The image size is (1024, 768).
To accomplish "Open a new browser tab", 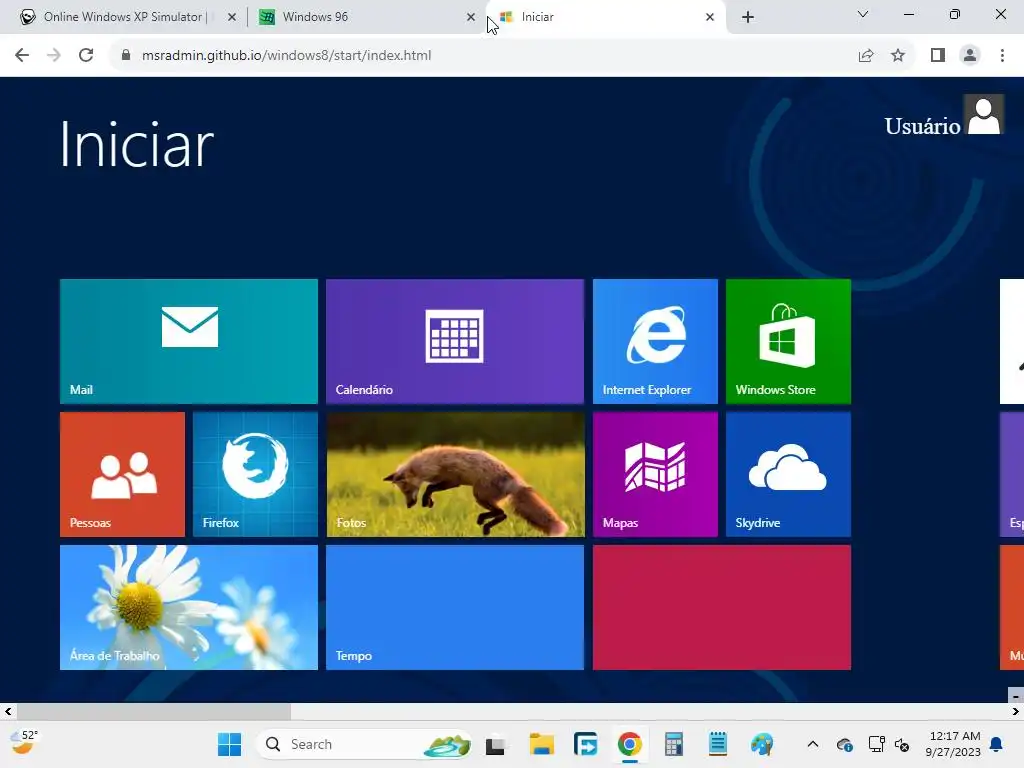I will 748,17.
